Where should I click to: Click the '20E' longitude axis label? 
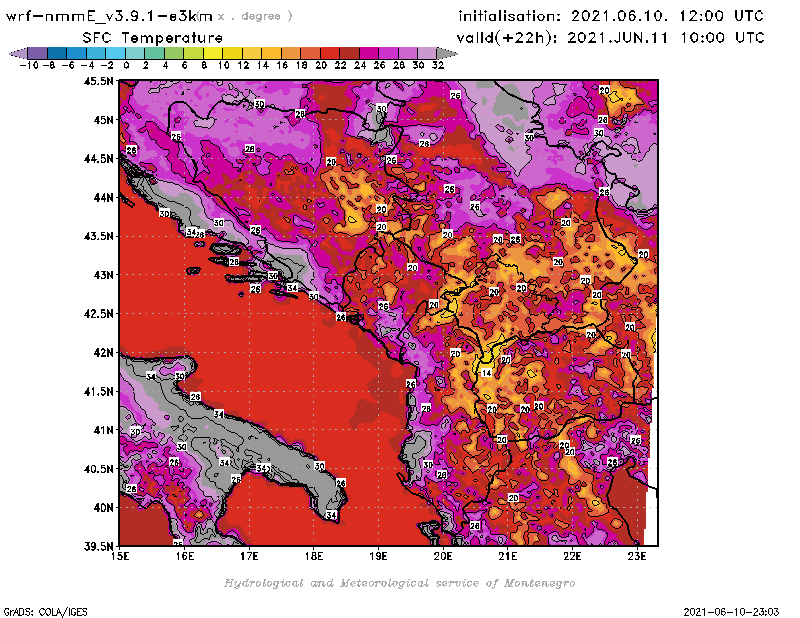[x=443, y=556]
